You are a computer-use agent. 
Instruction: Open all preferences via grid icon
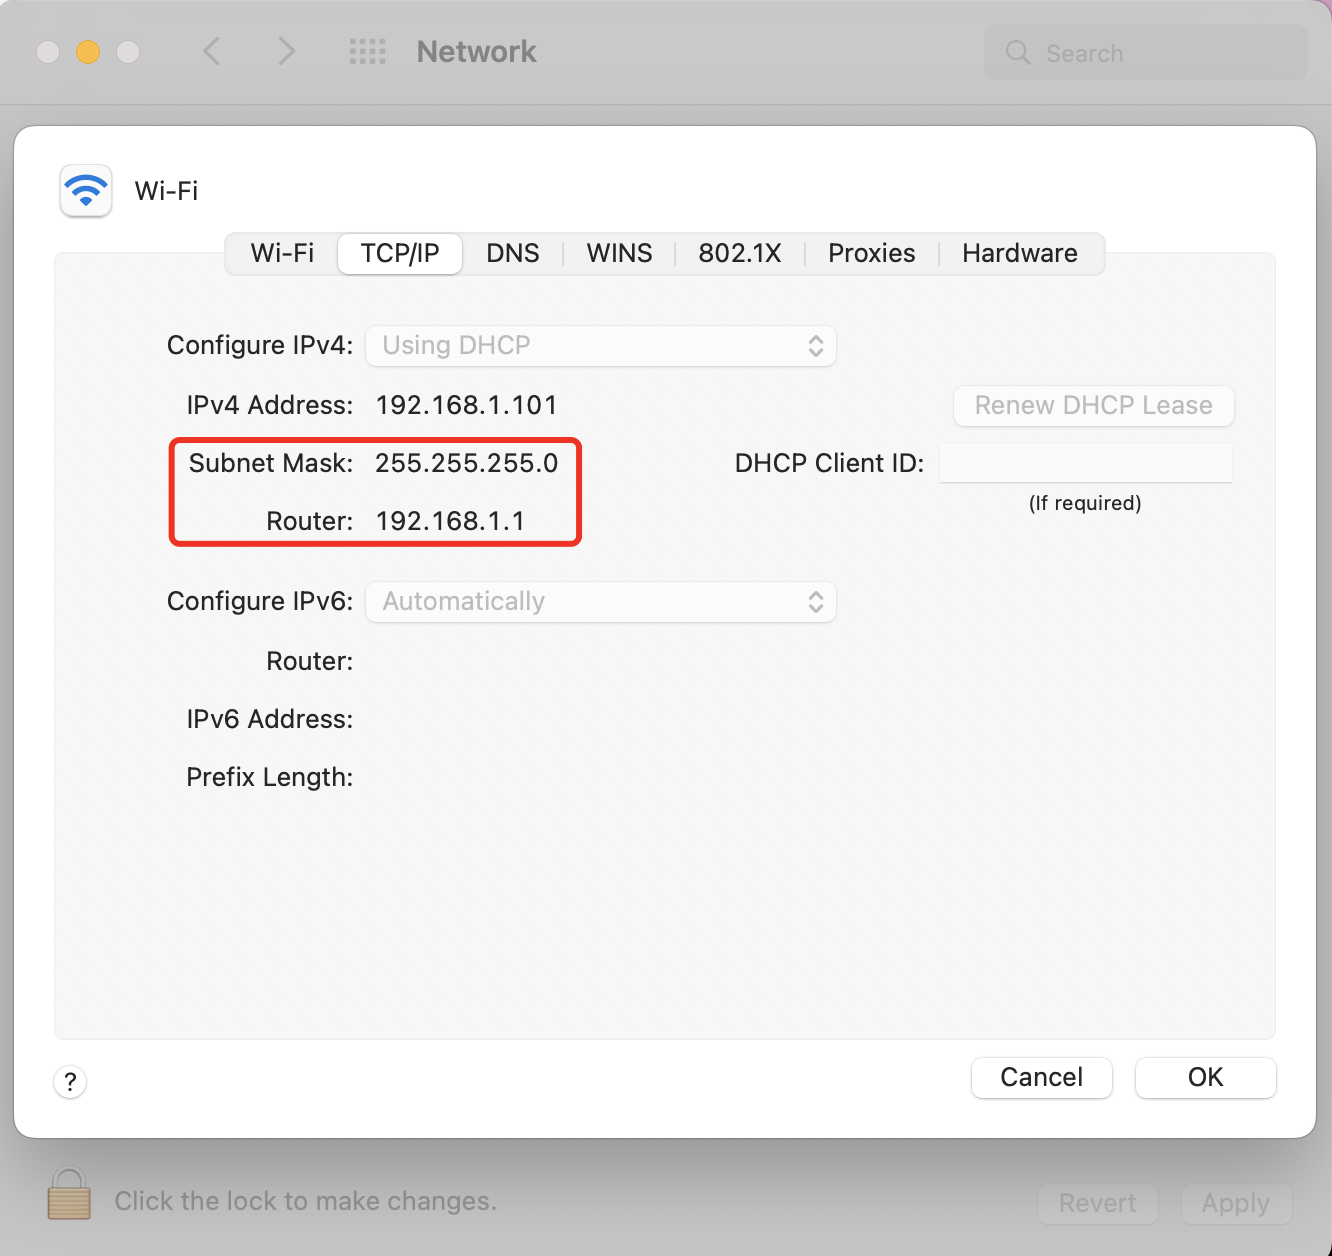(x=368, y=51)
